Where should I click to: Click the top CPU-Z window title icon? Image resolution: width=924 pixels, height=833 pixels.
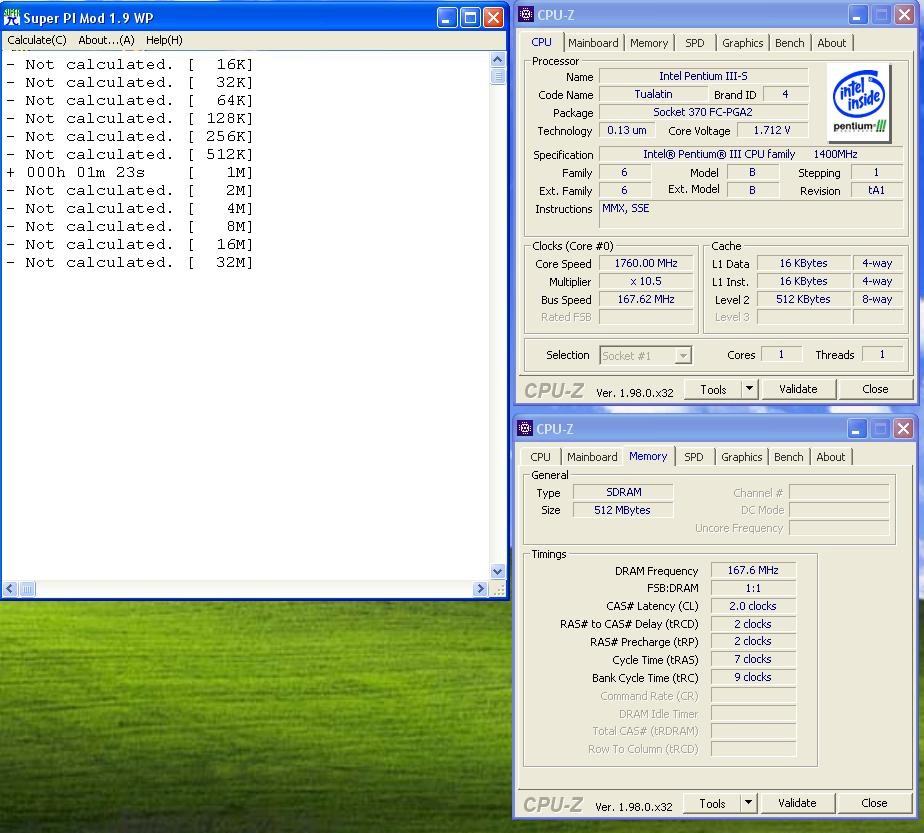pos(525,15)
